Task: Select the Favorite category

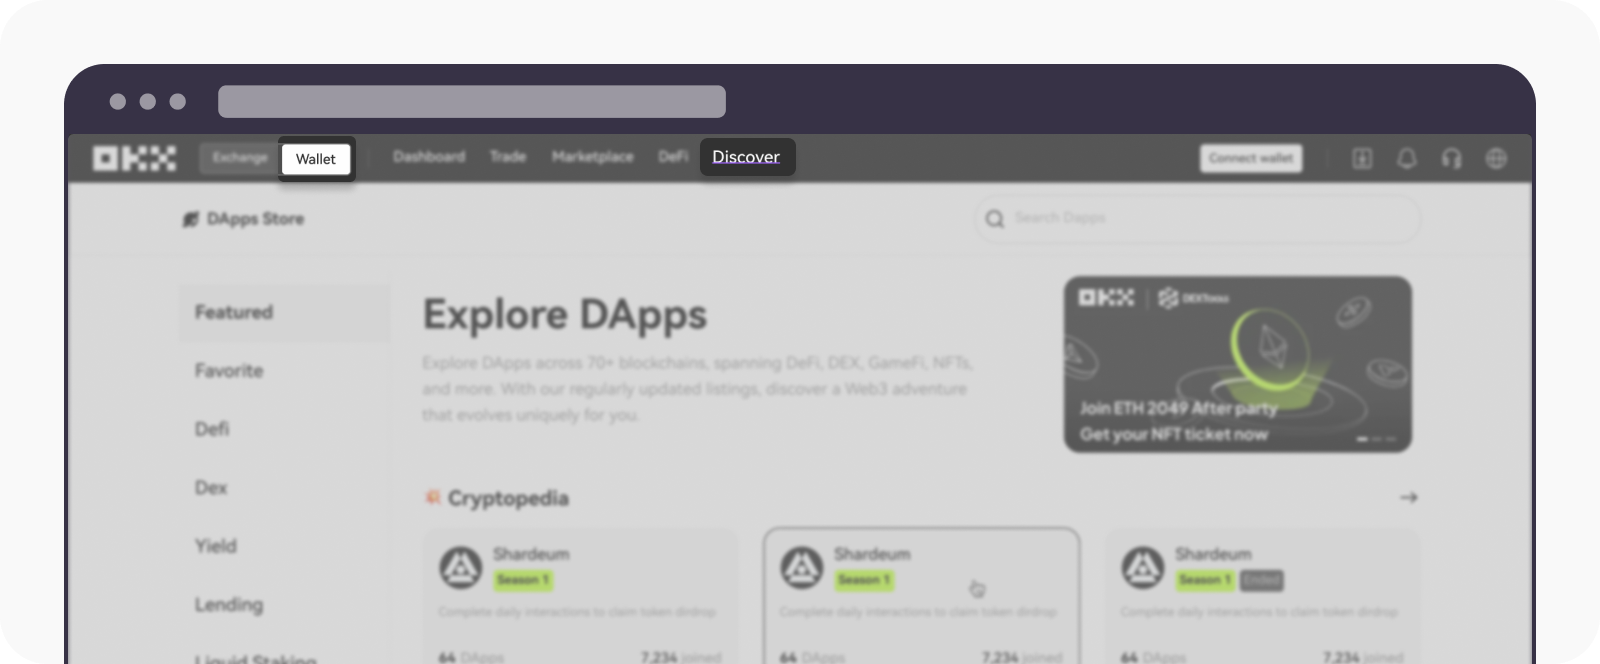Action: click(285, 371)
